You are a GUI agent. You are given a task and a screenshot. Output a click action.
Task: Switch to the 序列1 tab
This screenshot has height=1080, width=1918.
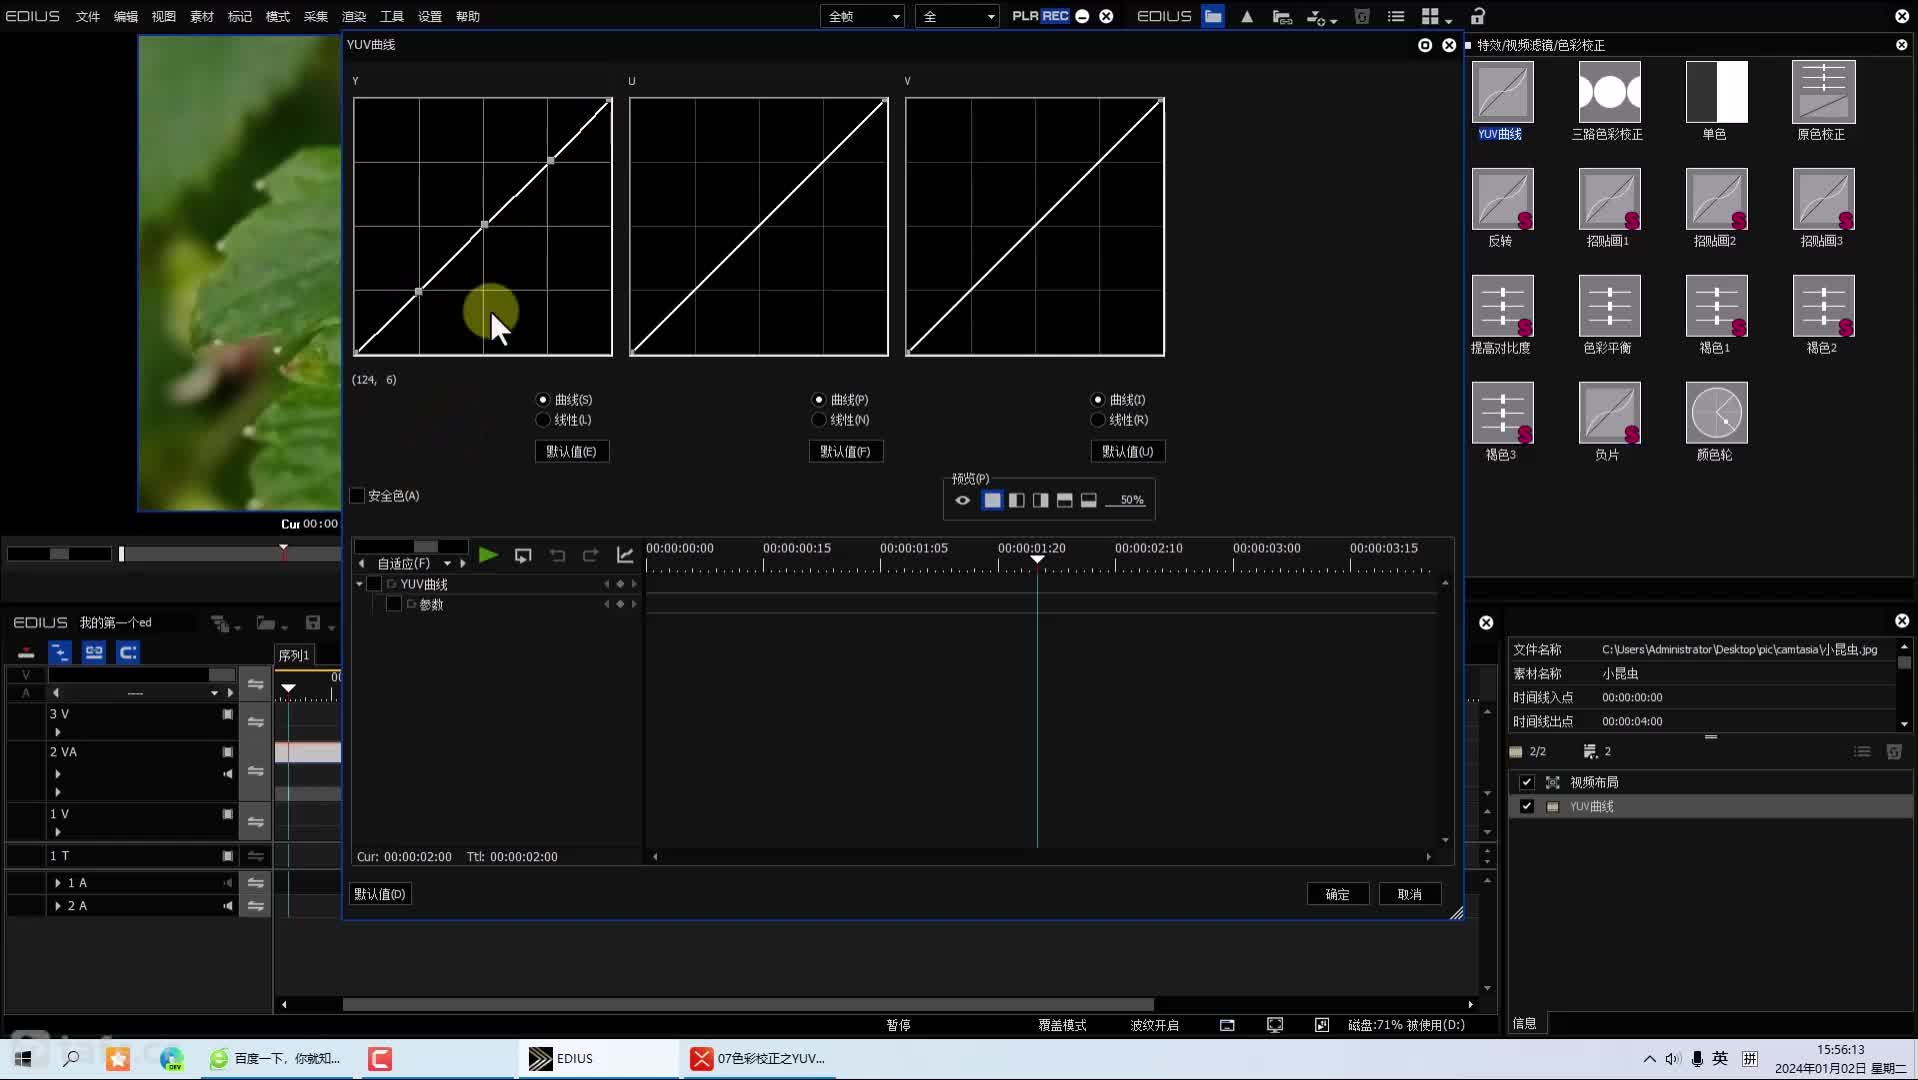(294, 655)
